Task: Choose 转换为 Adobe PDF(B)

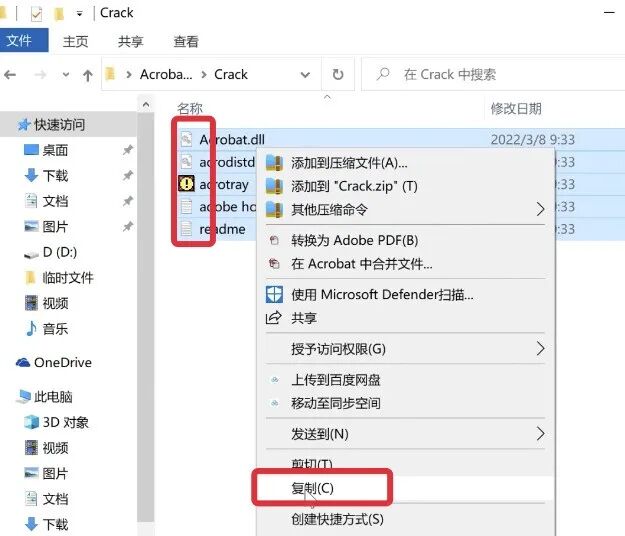Action: 406,240
